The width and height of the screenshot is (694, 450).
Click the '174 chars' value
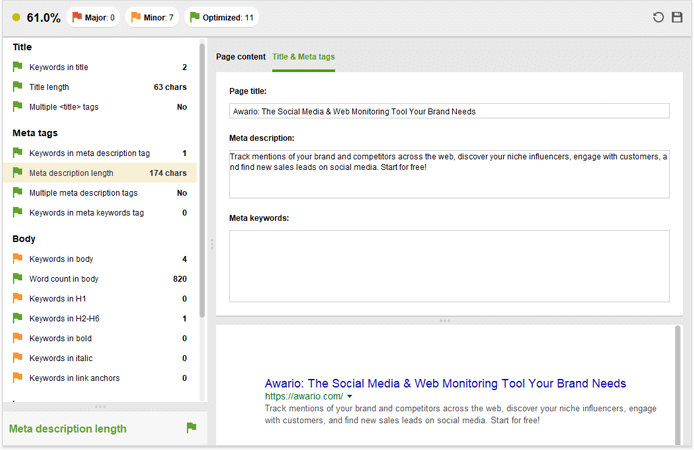168,173
